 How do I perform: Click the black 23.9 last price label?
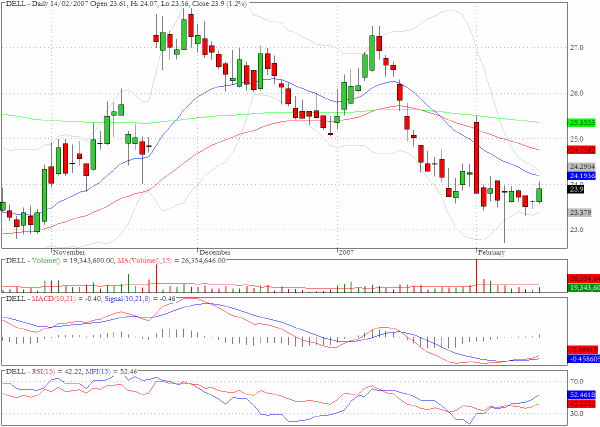click(576, 189)
